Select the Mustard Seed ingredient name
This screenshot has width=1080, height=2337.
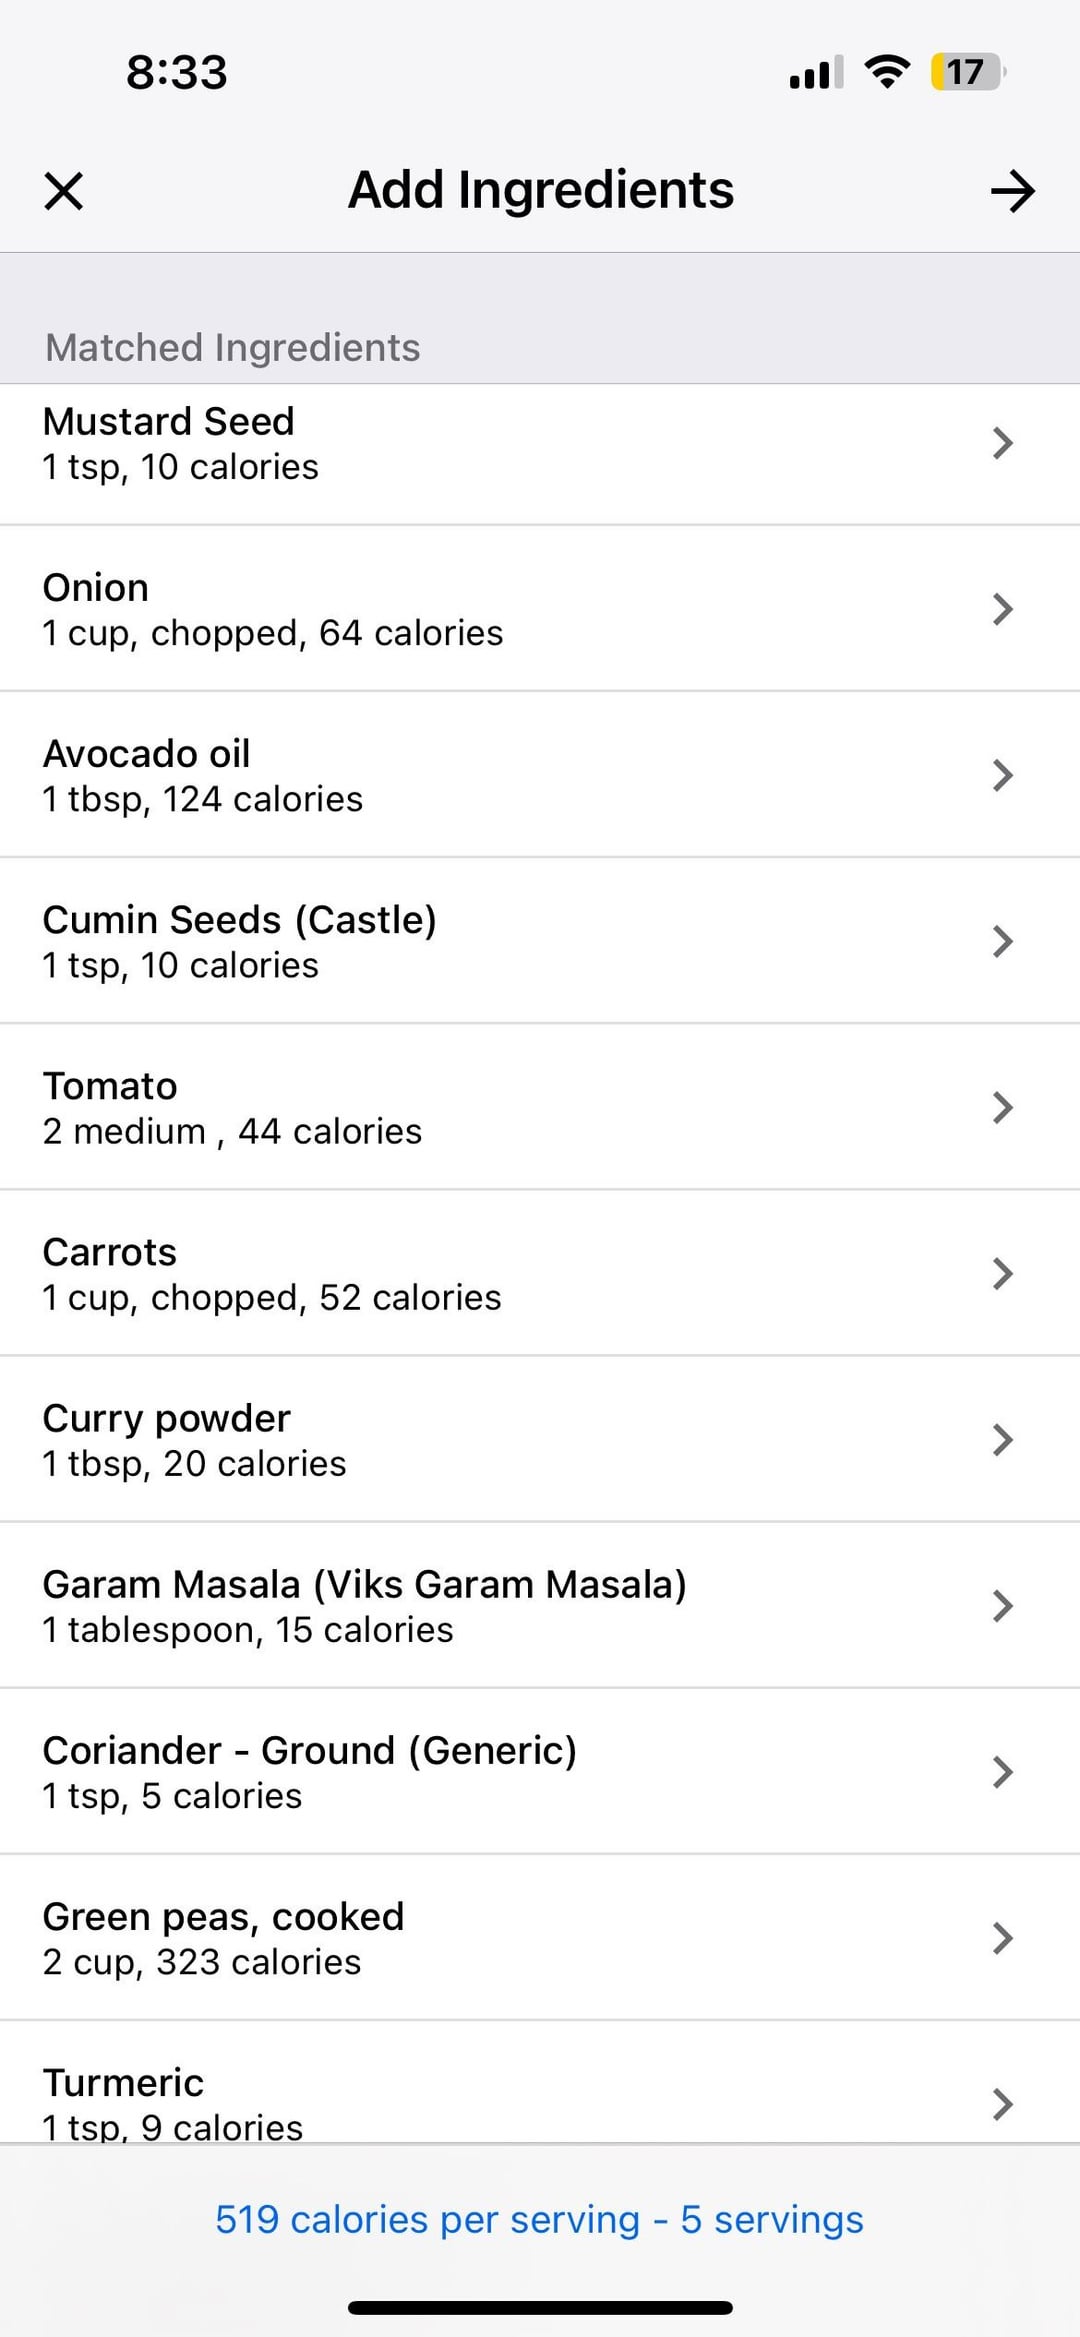[168, 422]
